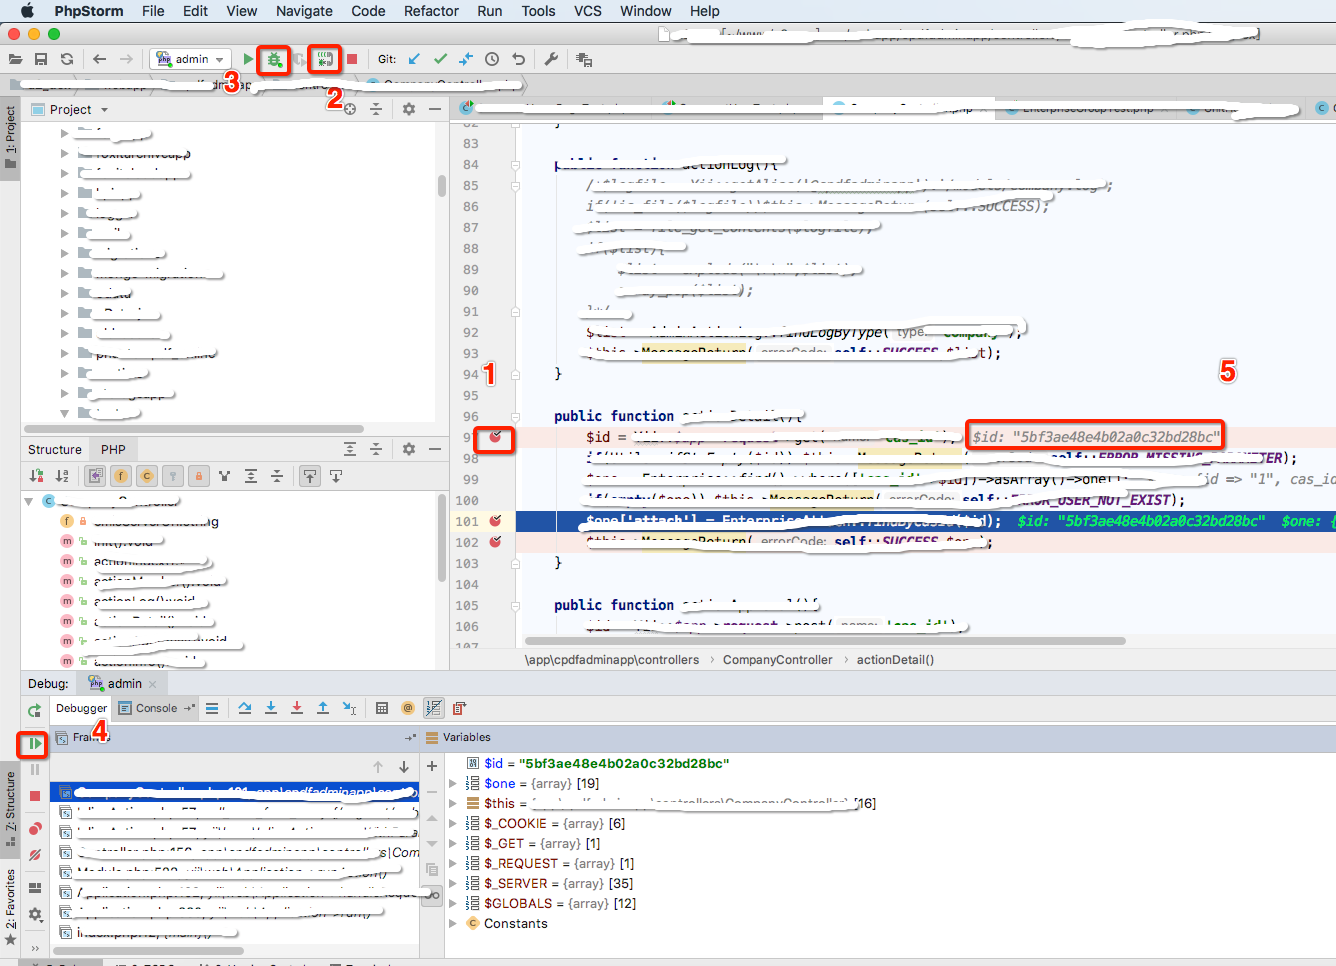1336x966 pixels.
Task: Click the actionDetail() breadcrumb
Action: coord(895,660)
